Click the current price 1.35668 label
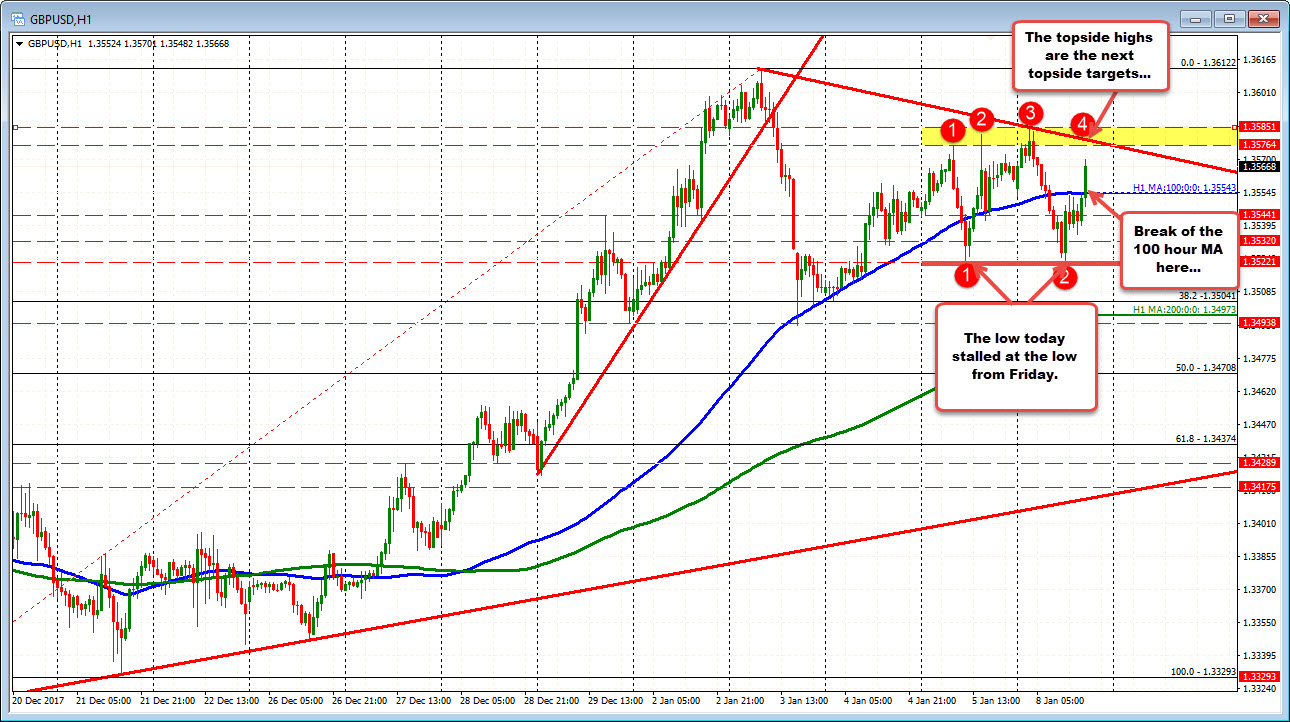Screen dimensions: 1290x722 1257,167
